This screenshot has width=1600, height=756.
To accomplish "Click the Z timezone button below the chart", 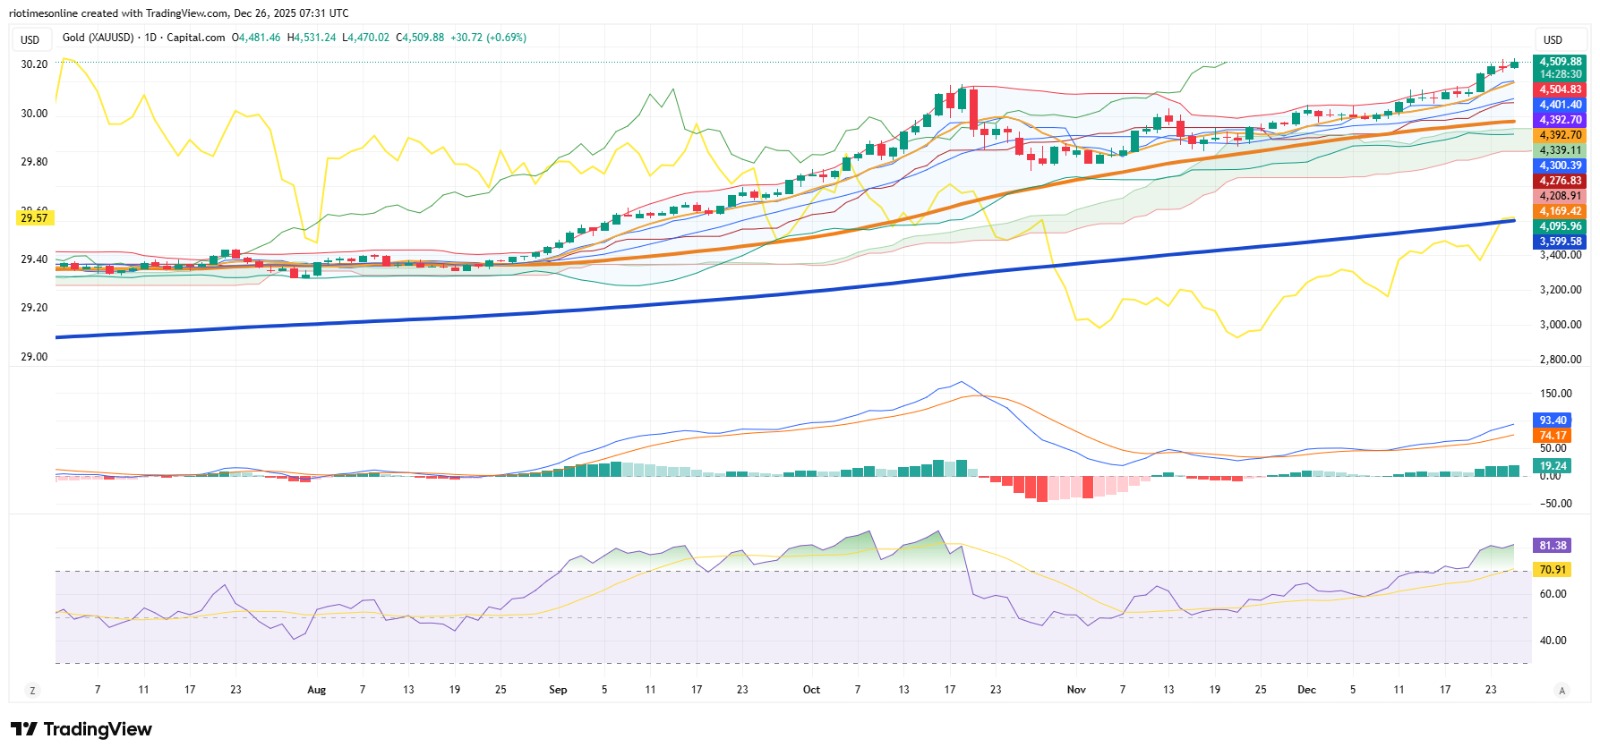I will coord(33,690).
